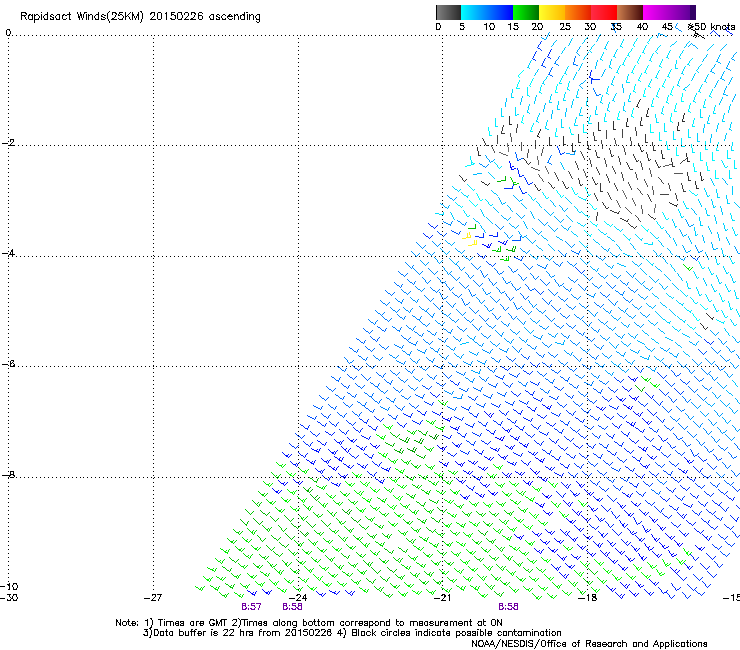Click the '5' label under the color bar
The height and width of the screenshot is (650, 740).
pyautogui.click(x=462, y=27)
